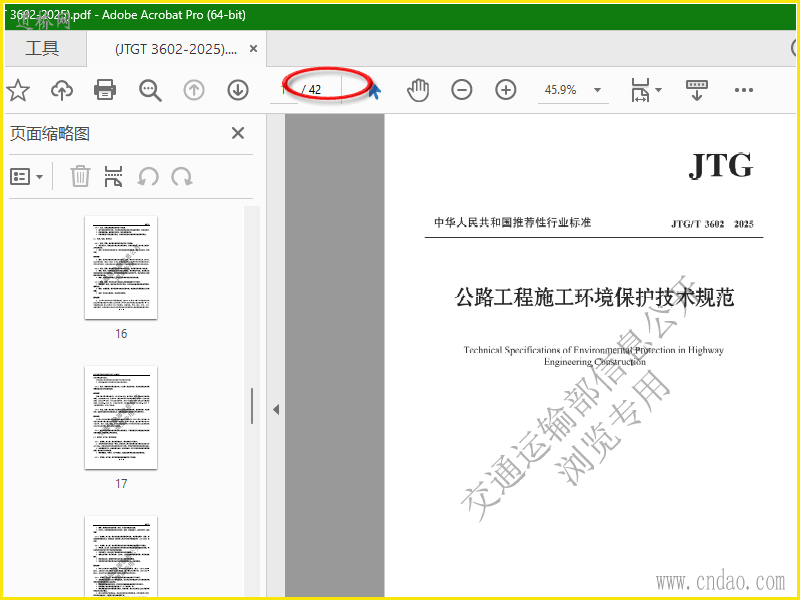Print the document with the printer icon

(x=105, y=90)
